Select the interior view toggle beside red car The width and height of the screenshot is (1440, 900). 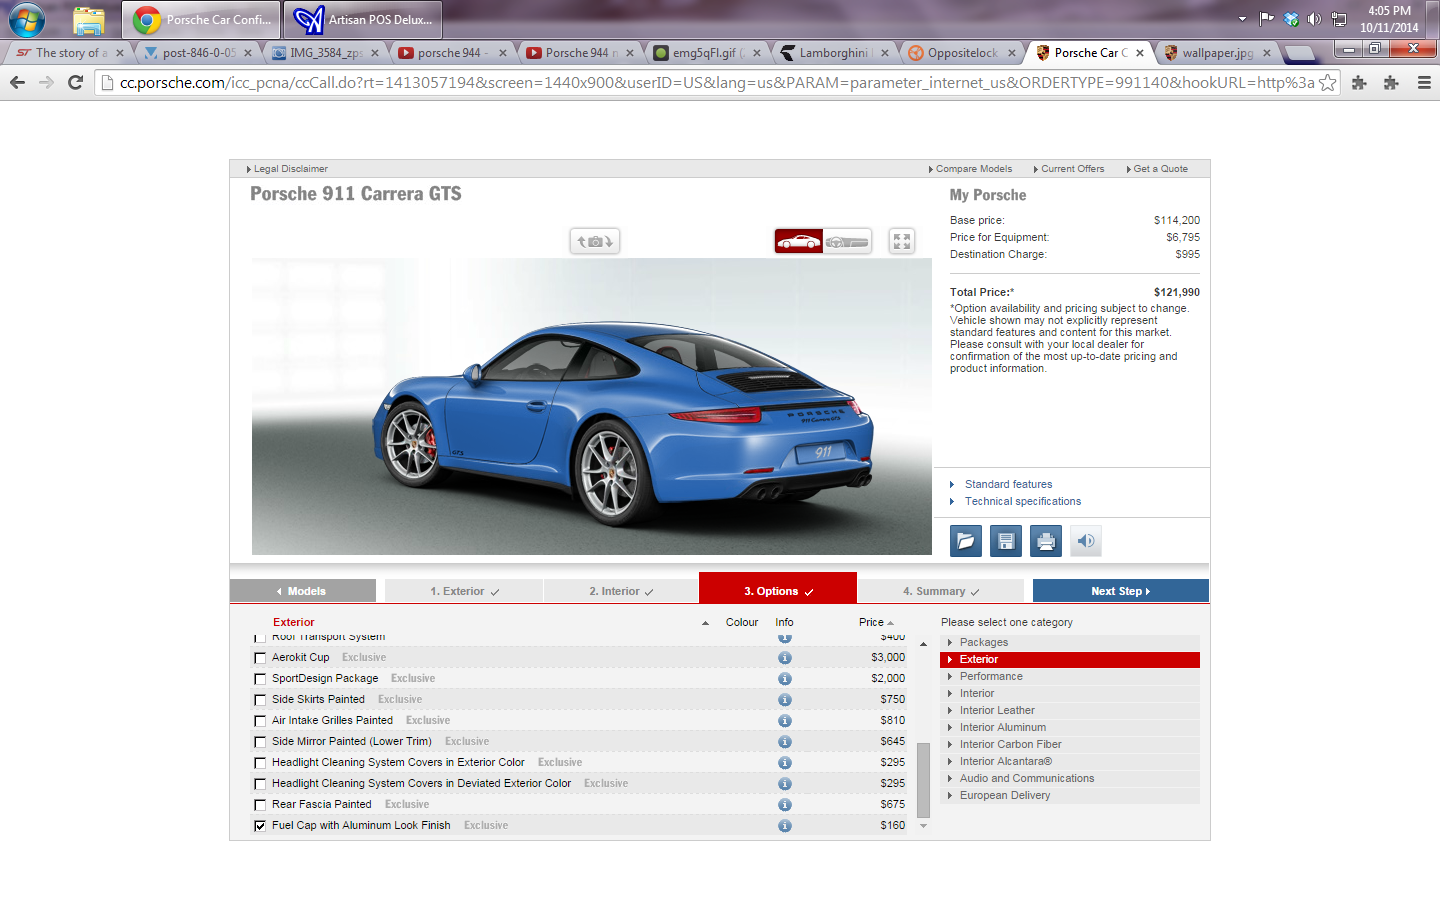point(847,241)
